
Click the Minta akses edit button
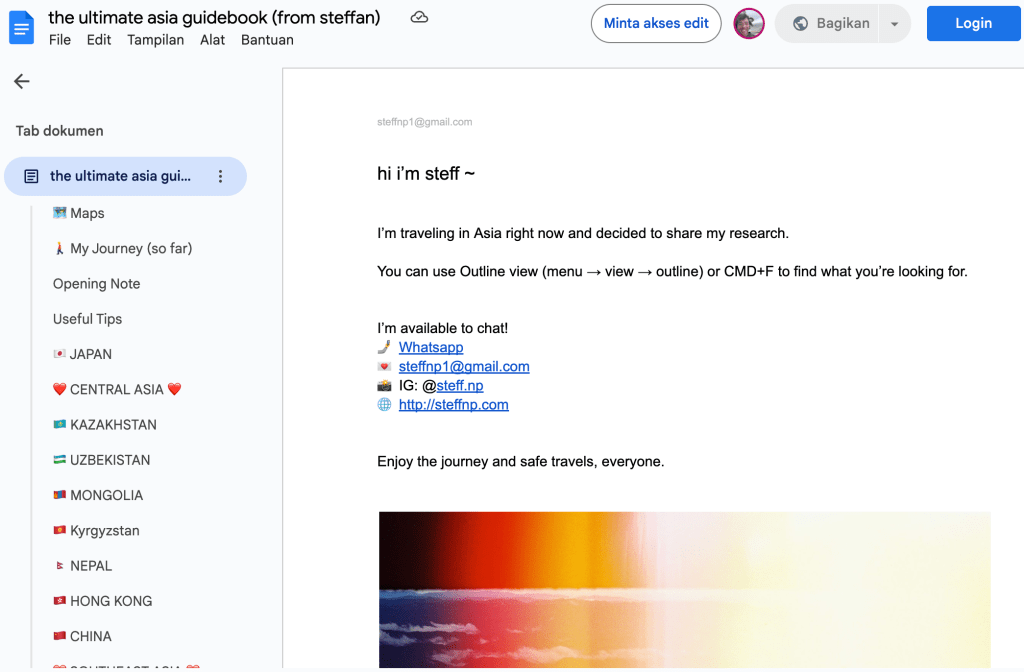pos(656,24)
